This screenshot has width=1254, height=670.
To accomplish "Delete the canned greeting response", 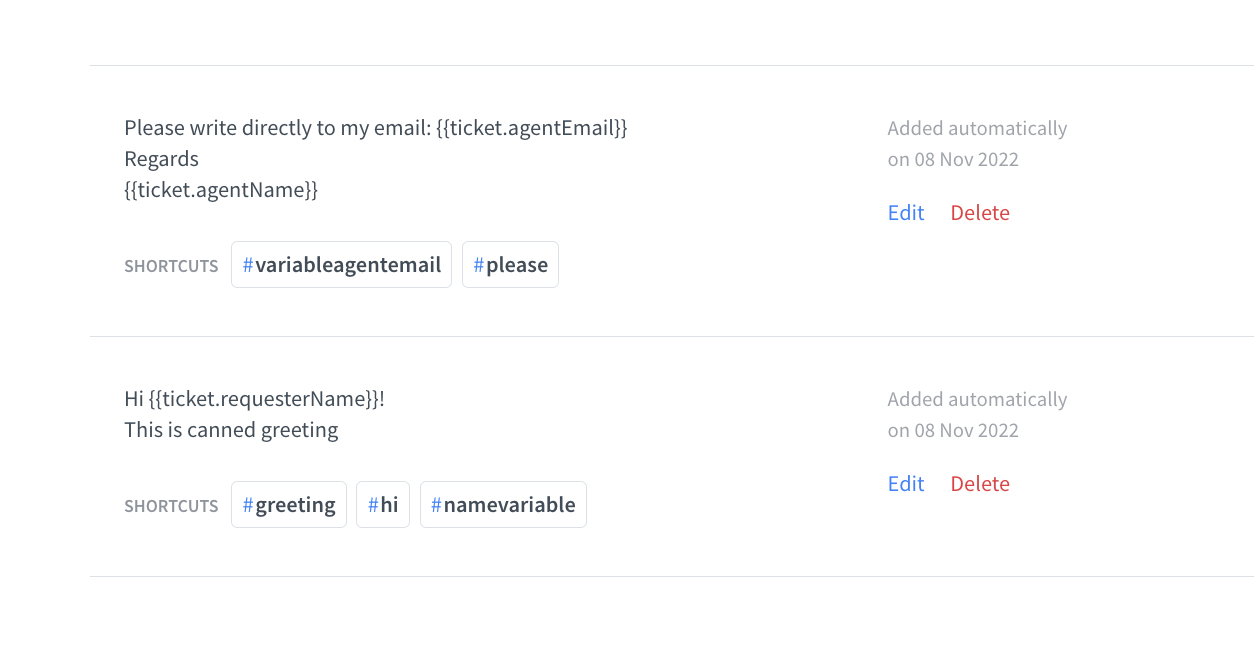I will (980, 483).
